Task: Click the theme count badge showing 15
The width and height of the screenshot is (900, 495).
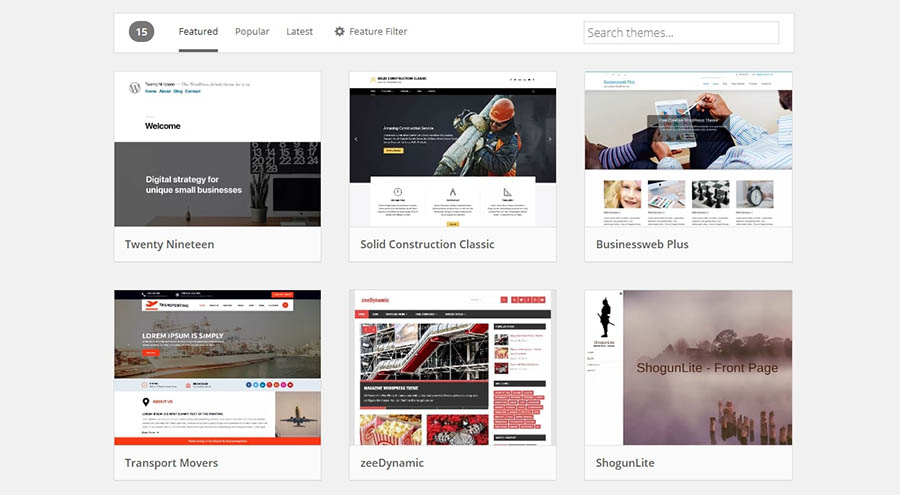Action: [x=142, y=32]
